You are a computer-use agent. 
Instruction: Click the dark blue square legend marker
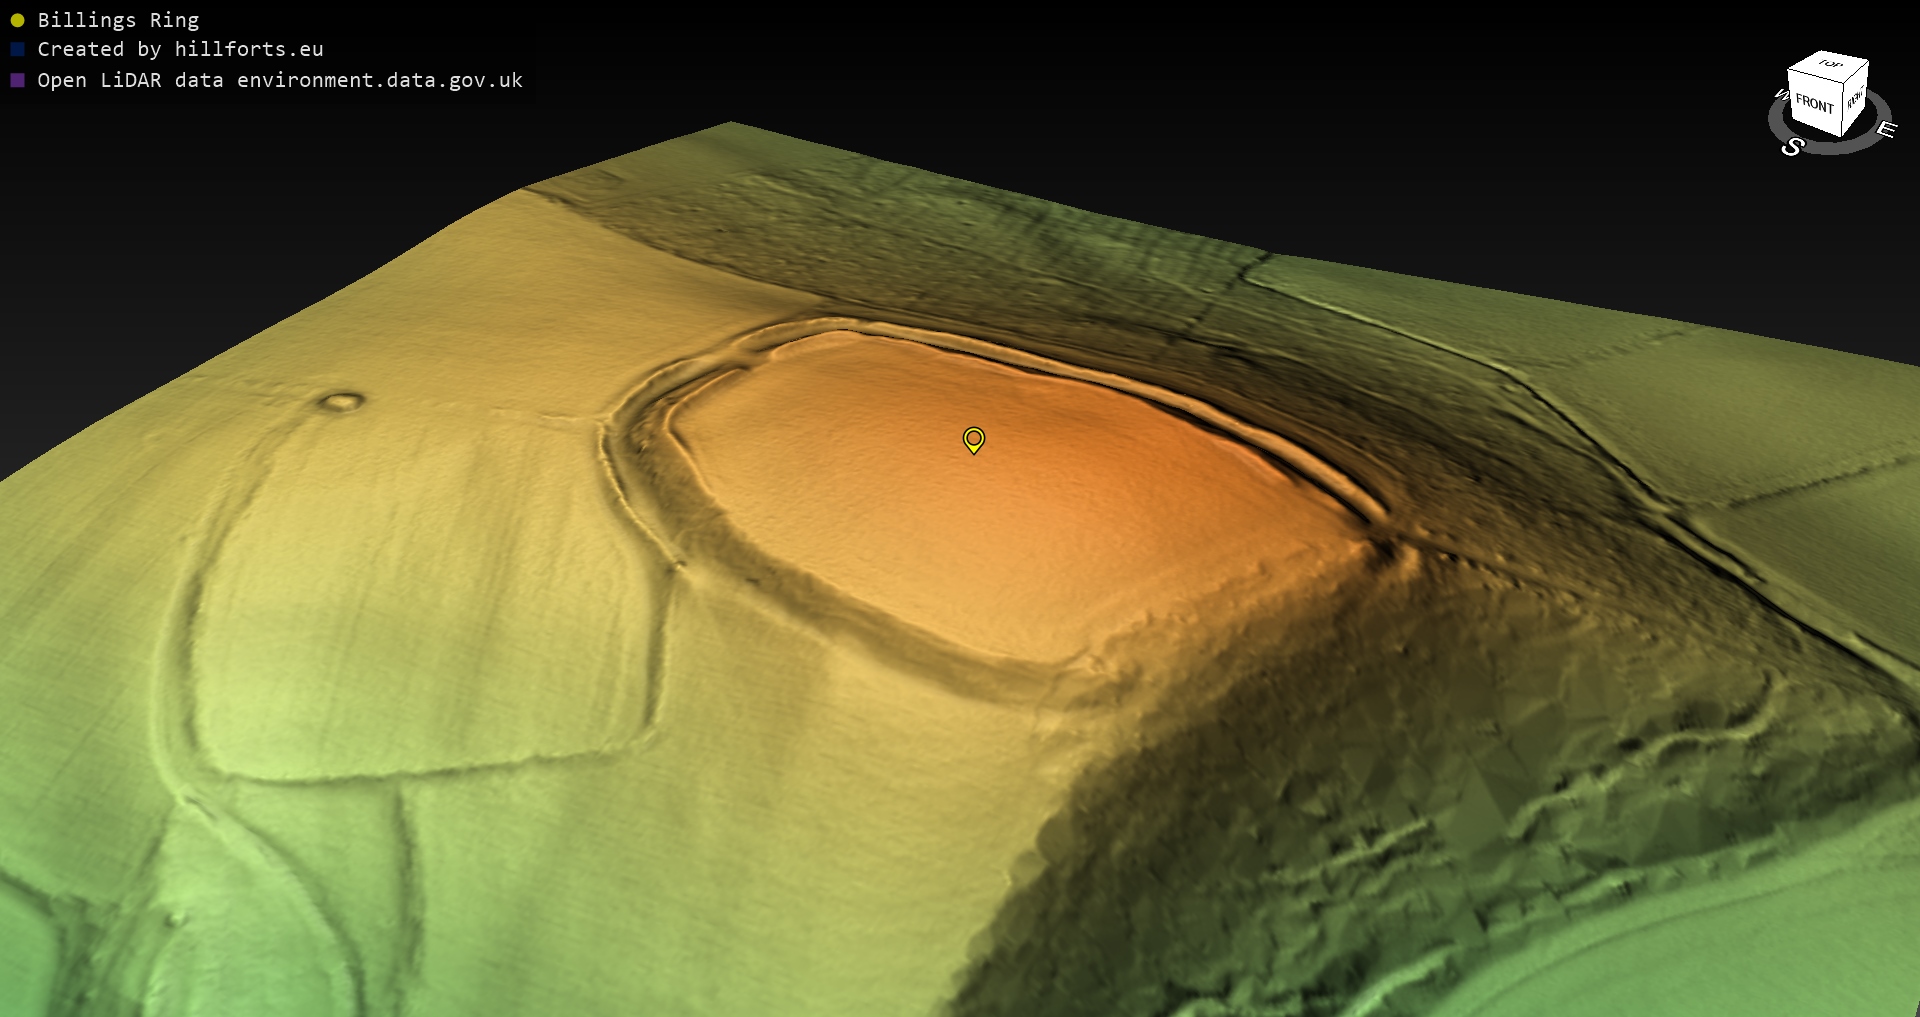pos(17,49)
